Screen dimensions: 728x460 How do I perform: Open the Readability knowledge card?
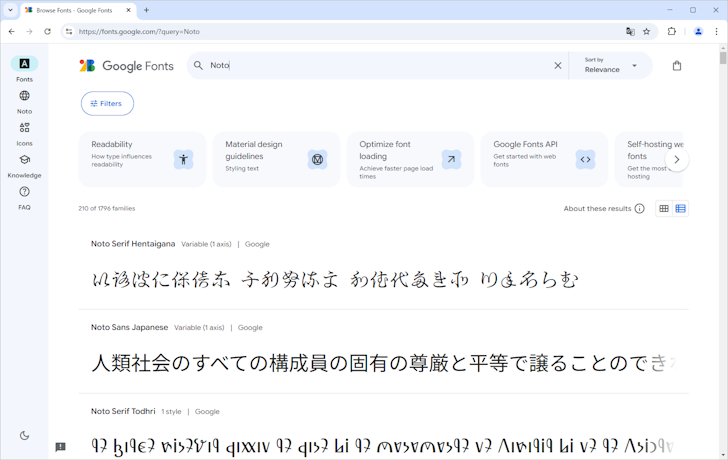[142, 159]
